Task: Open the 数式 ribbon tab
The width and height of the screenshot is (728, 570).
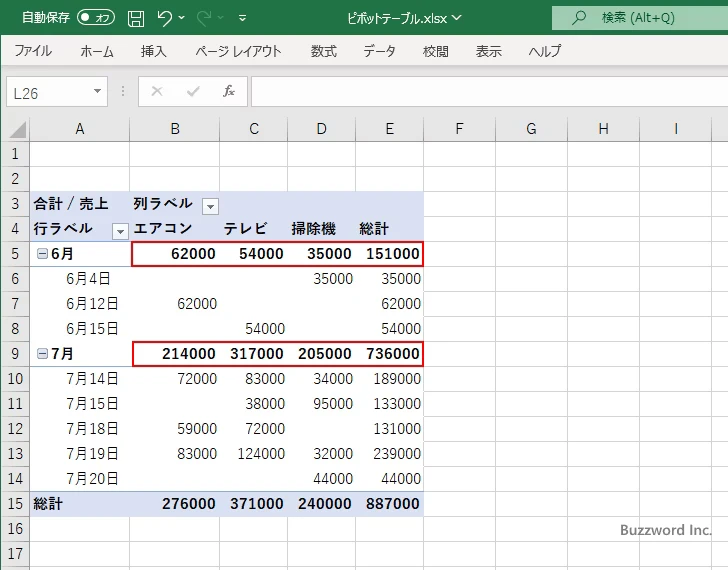Action: tap(324, 51)
